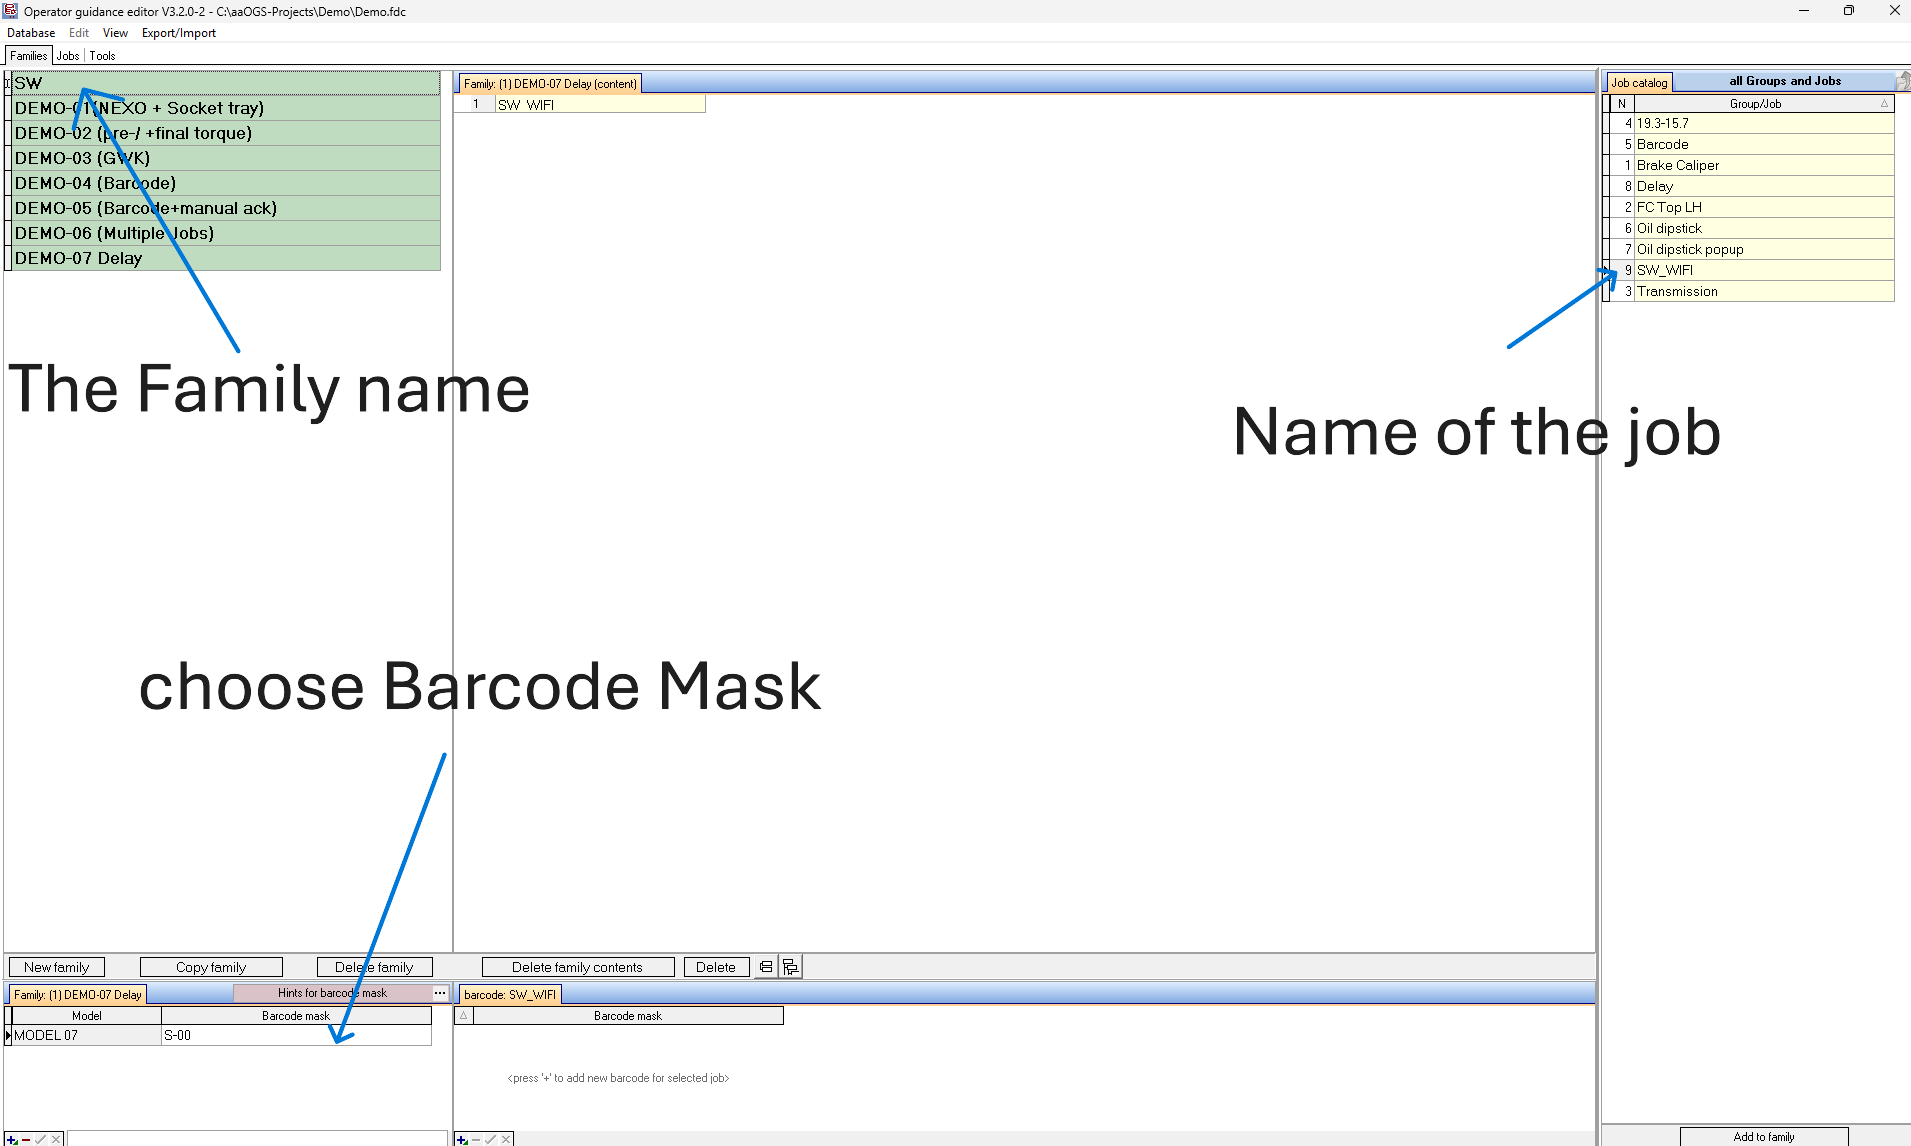Image resolution: width=1911 pixels, height=1146 pixels.
Task: Click the sort triangle header in barcode panel
Action: tap(463, 1016)
